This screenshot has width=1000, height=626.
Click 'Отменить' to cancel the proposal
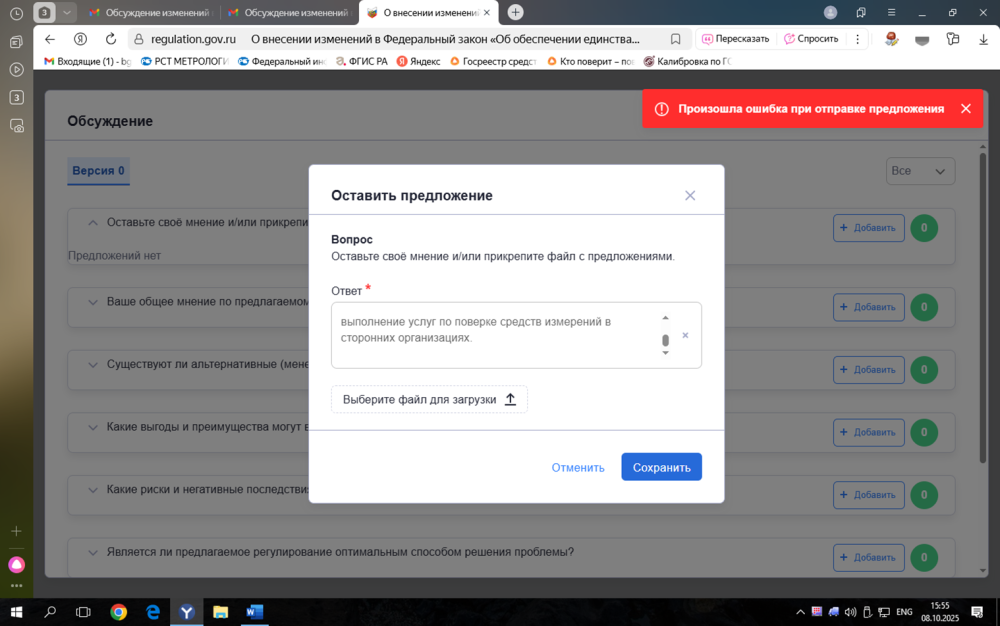pyautogui.click(x=578, y=467)
